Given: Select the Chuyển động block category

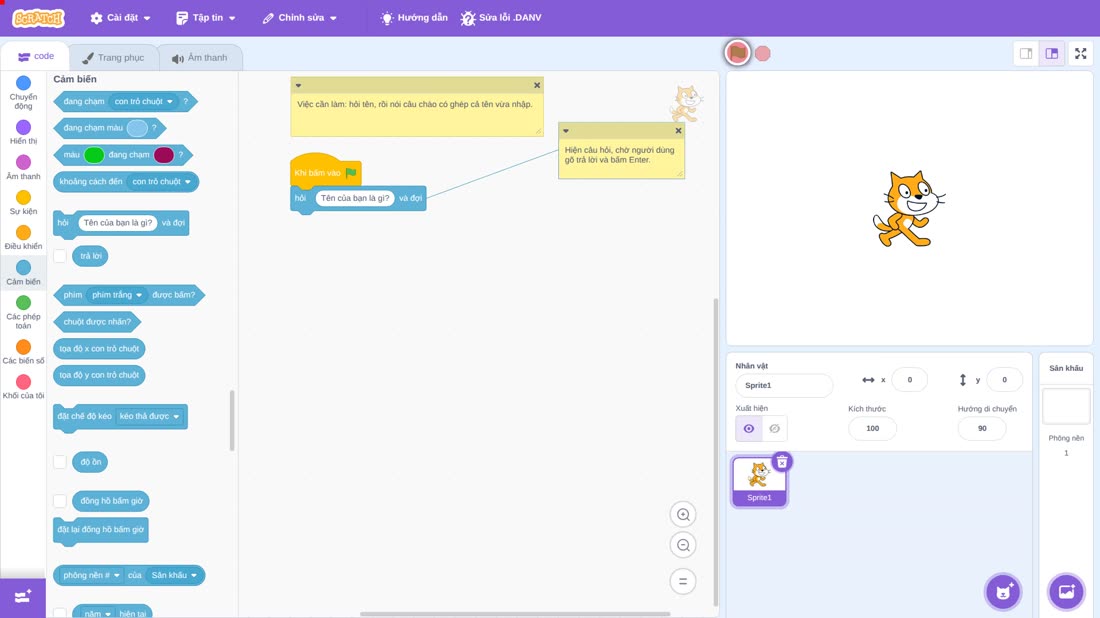Looking at the screenshot, I should (x=23, y=93).
